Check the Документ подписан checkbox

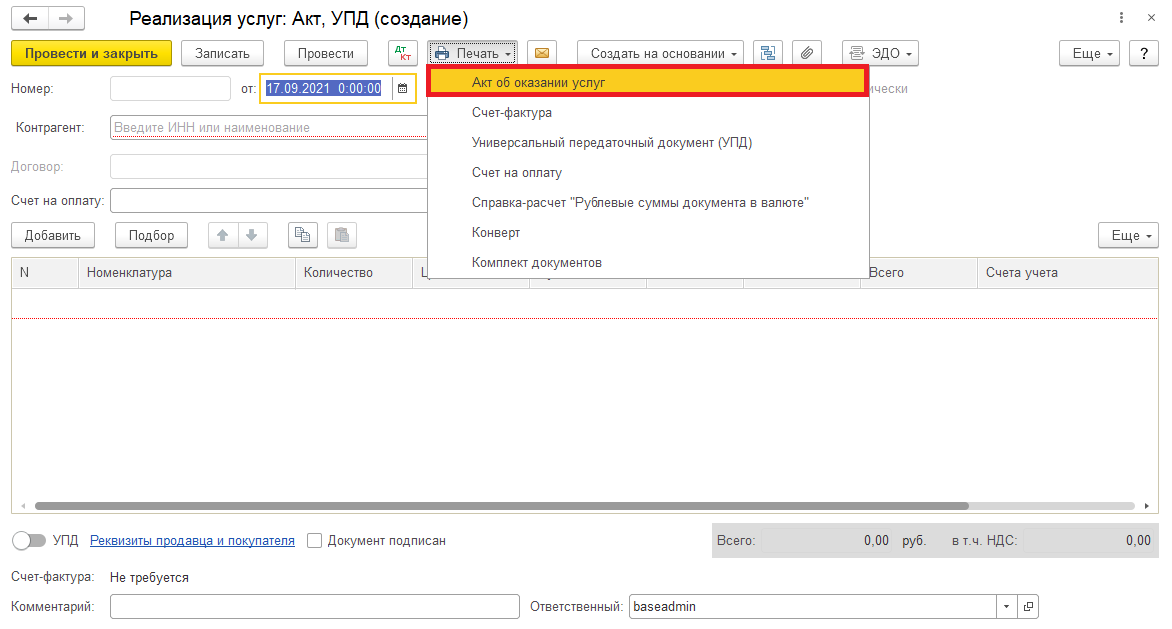coord(315,540)
